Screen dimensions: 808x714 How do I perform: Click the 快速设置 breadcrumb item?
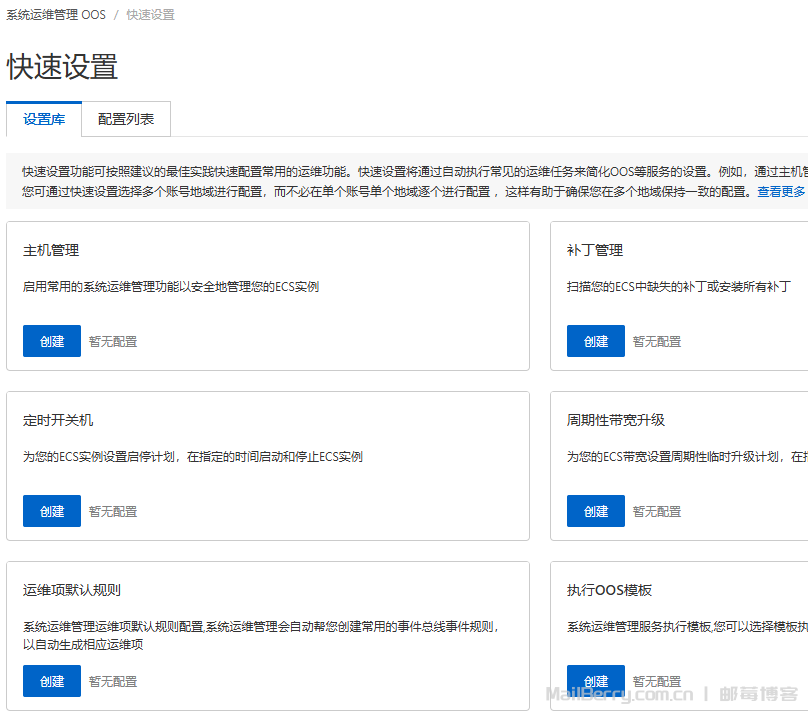(150, 15)
